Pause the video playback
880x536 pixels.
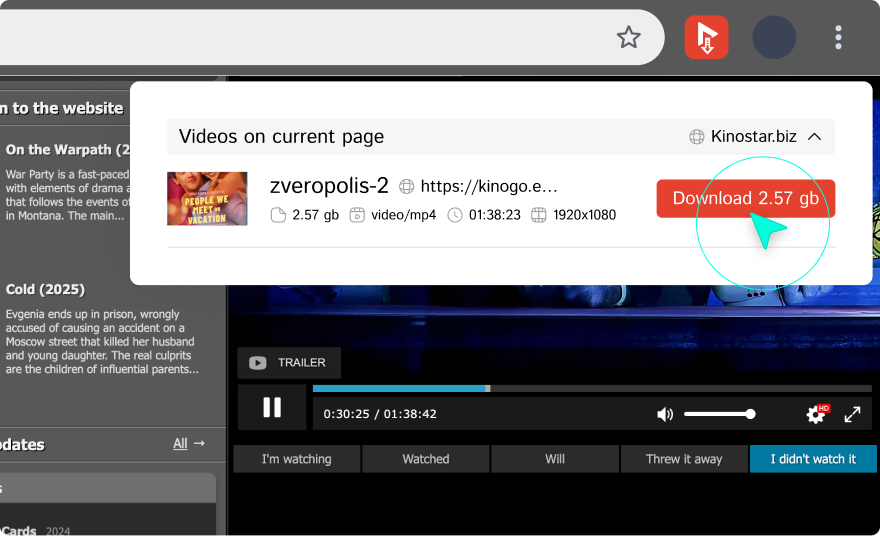271,407
